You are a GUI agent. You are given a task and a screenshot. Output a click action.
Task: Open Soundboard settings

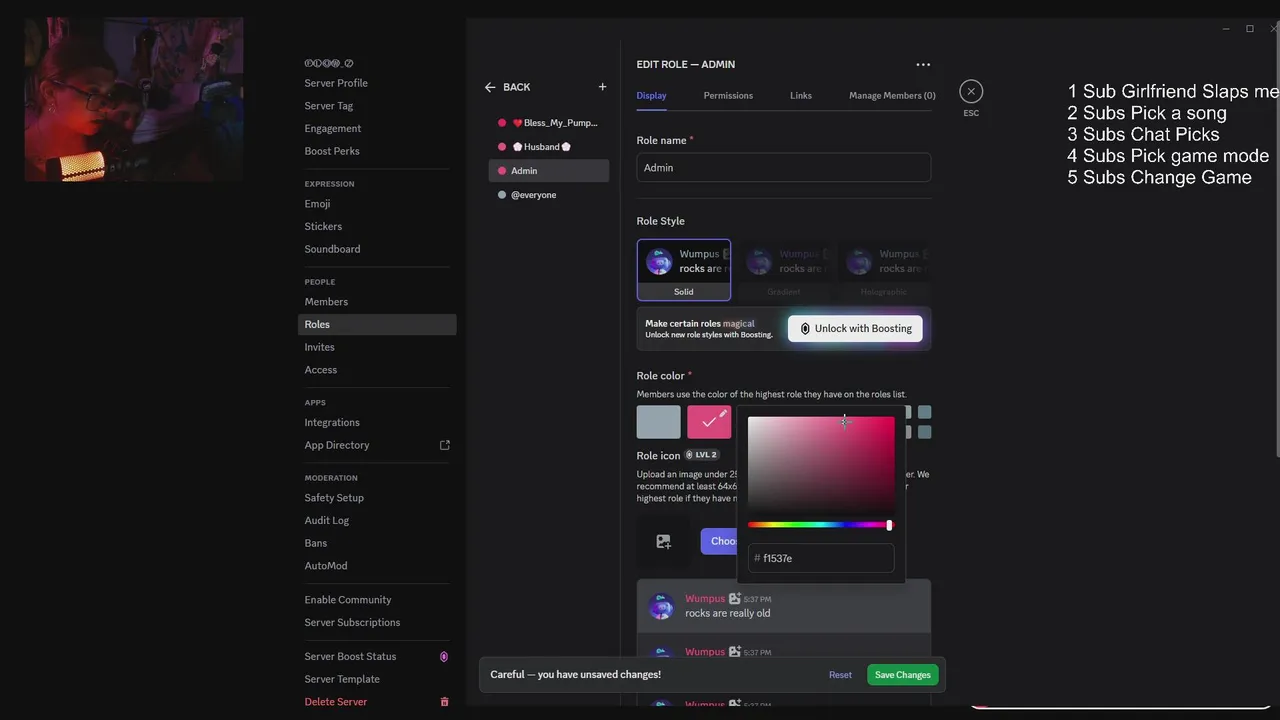click(x=332, y=249)
